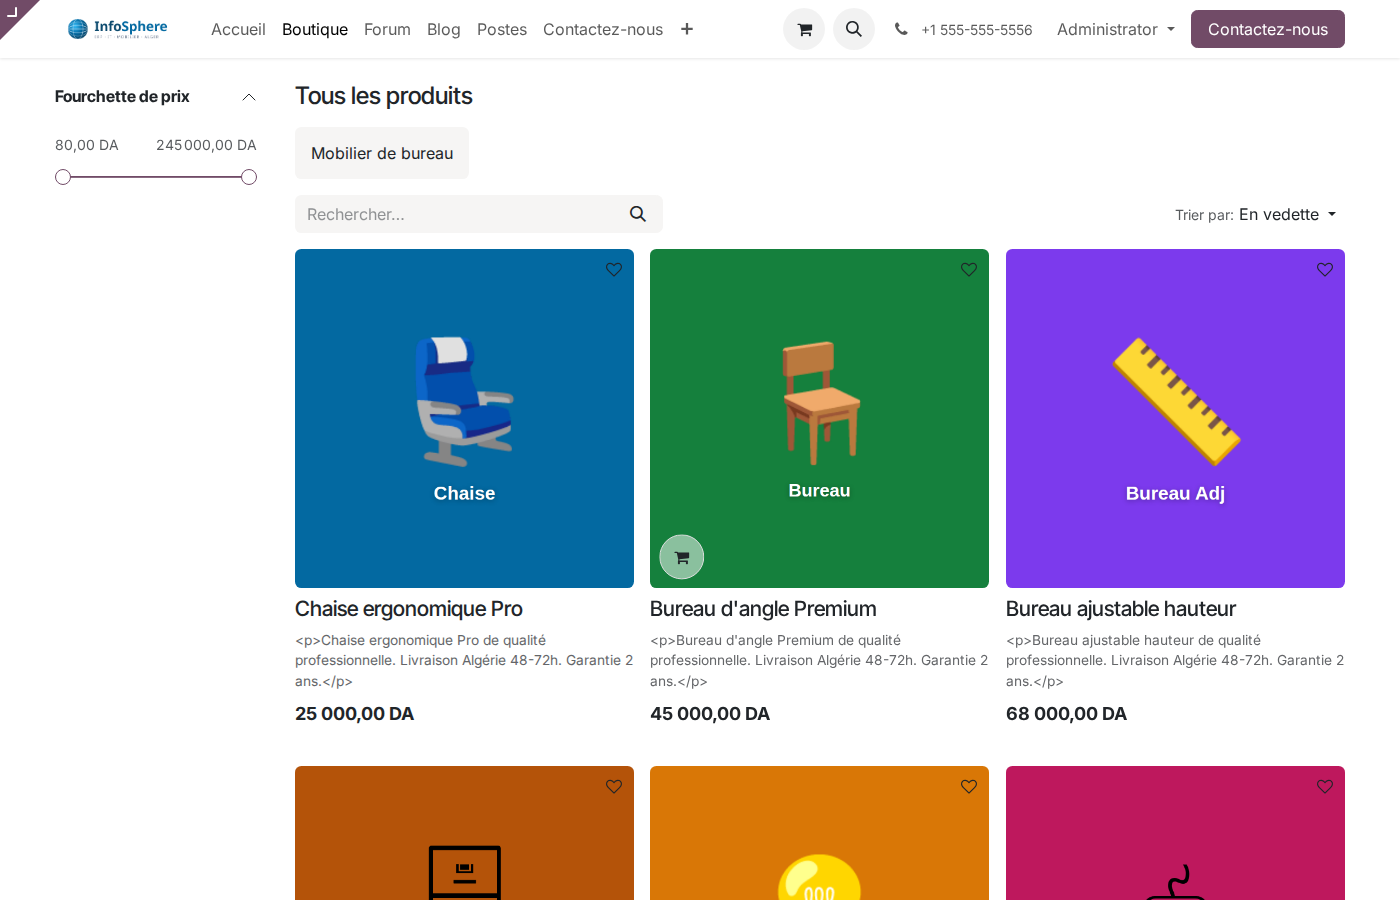Click the magnifier search icon in the header

pyautogui.click(x=854, y=29)
